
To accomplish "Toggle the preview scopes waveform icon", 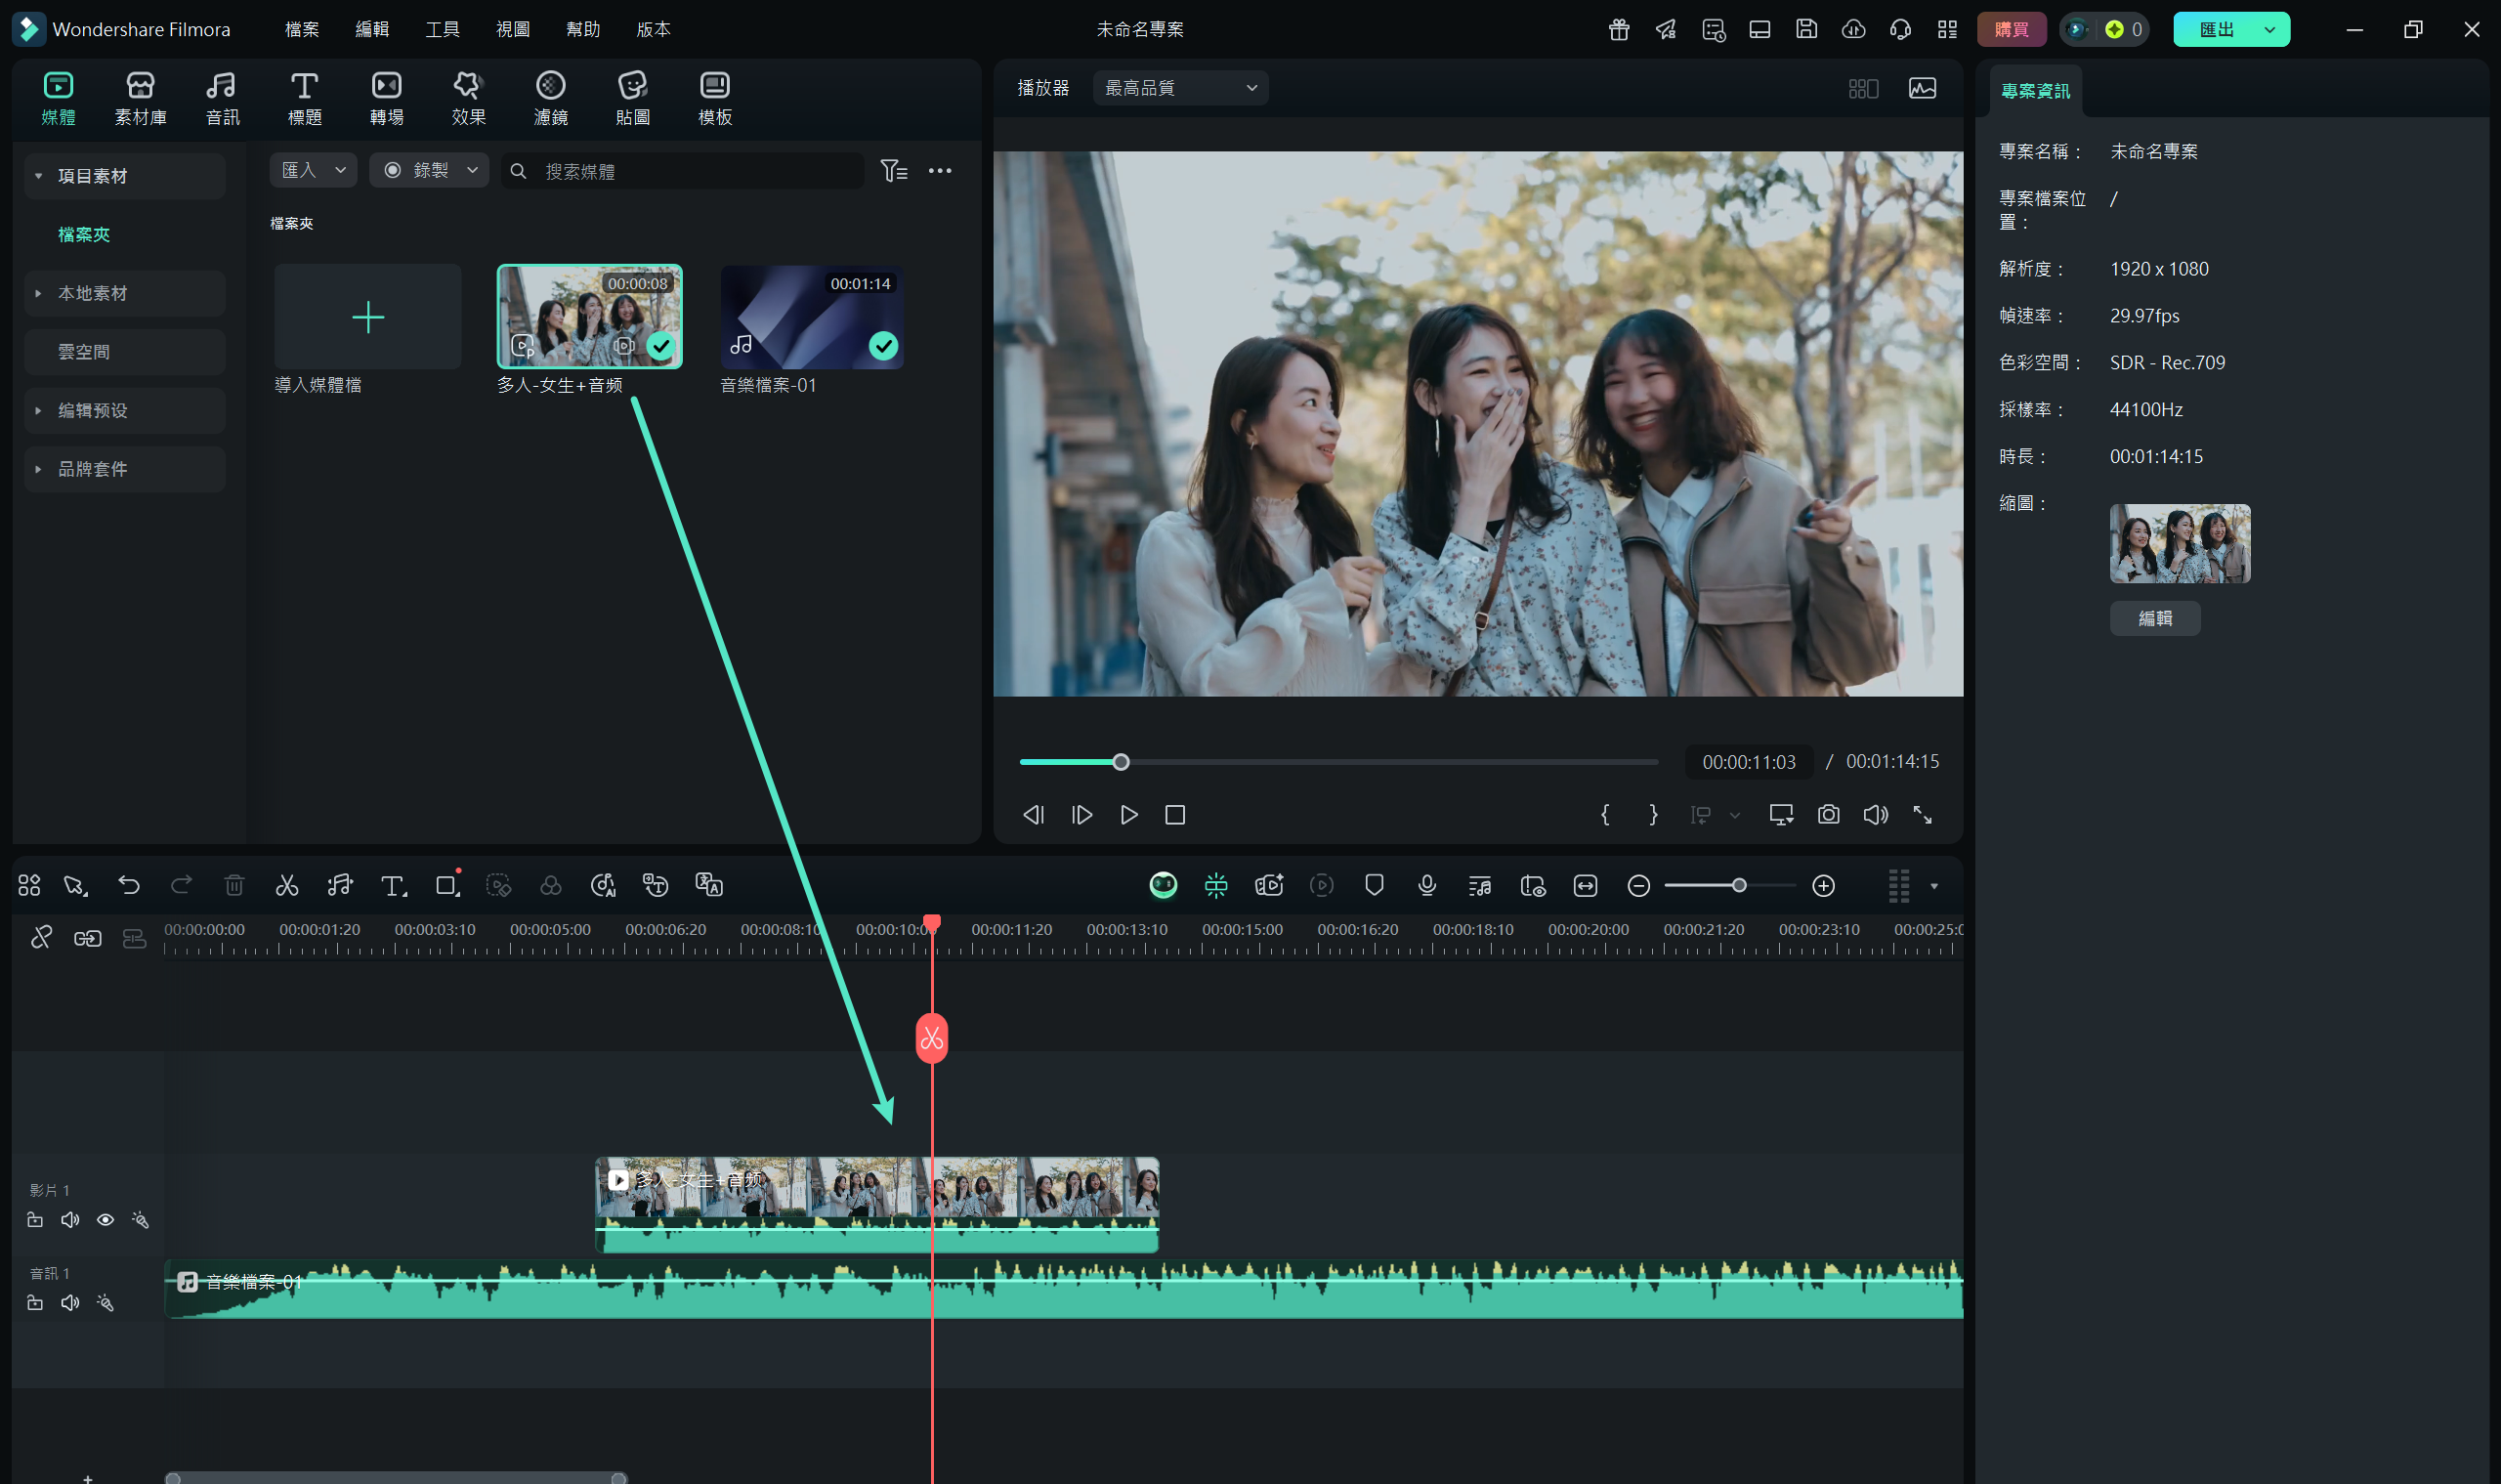I will (x=1921, y=88).
